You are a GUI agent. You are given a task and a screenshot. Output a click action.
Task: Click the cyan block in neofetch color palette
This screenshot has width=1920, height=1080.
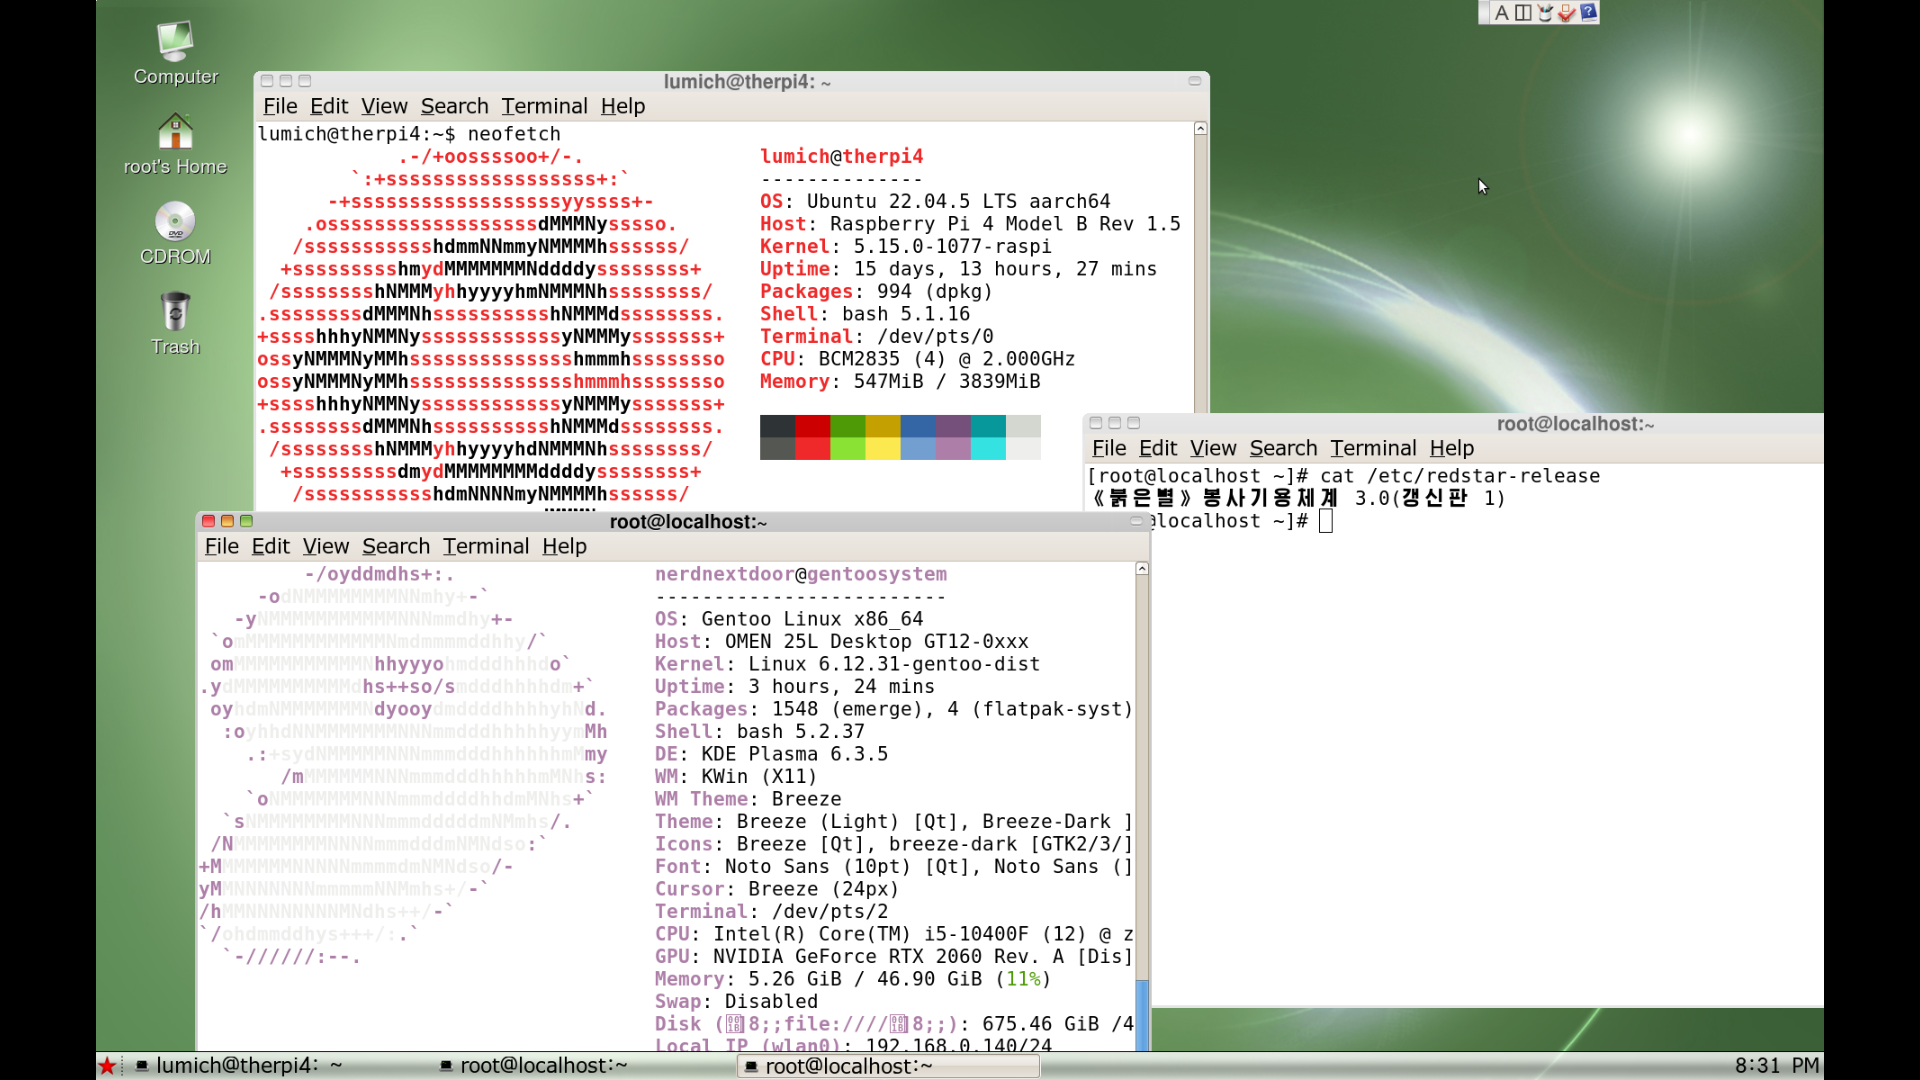click(988, 449)
